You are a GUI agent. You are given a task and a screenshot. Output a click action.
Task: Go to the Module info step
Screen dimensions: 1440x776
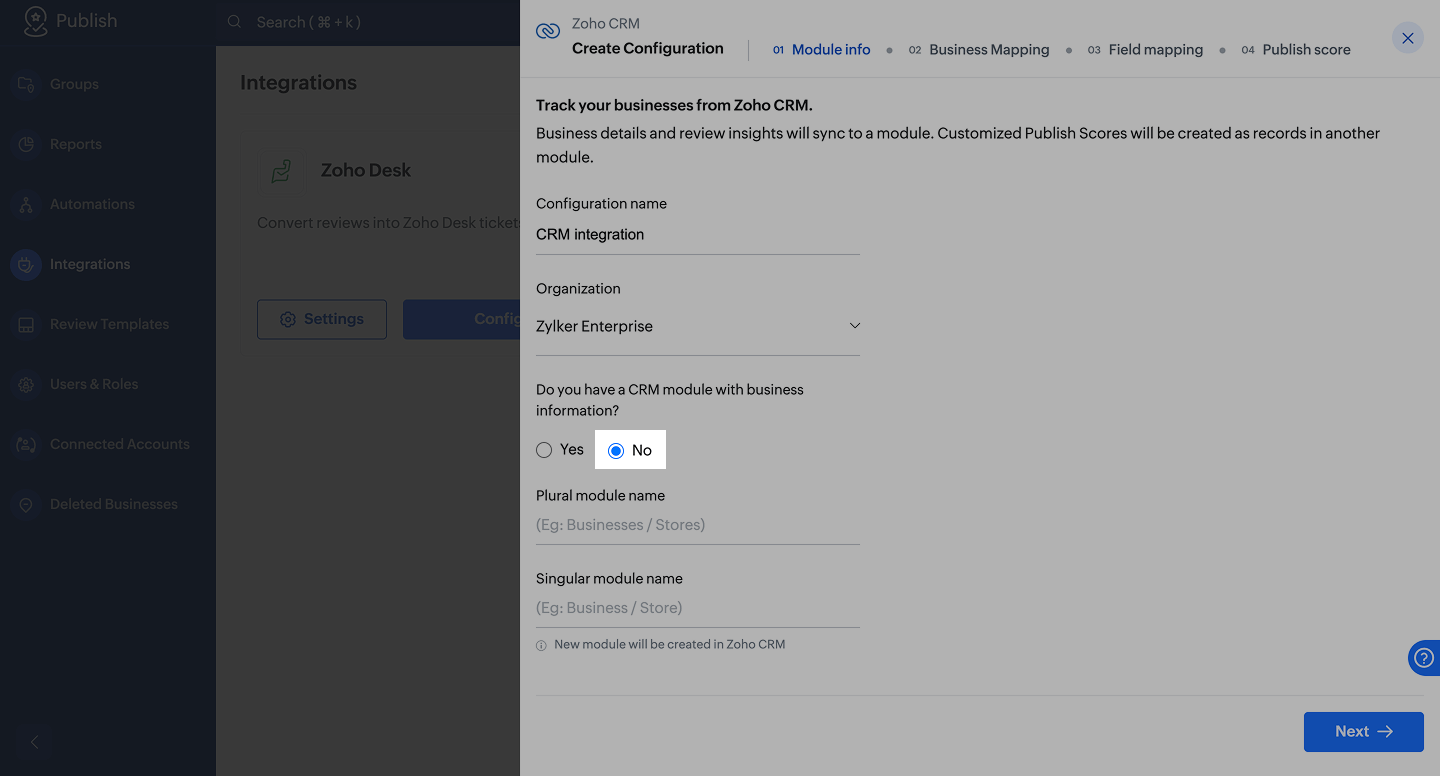click(x=821, y=49)
